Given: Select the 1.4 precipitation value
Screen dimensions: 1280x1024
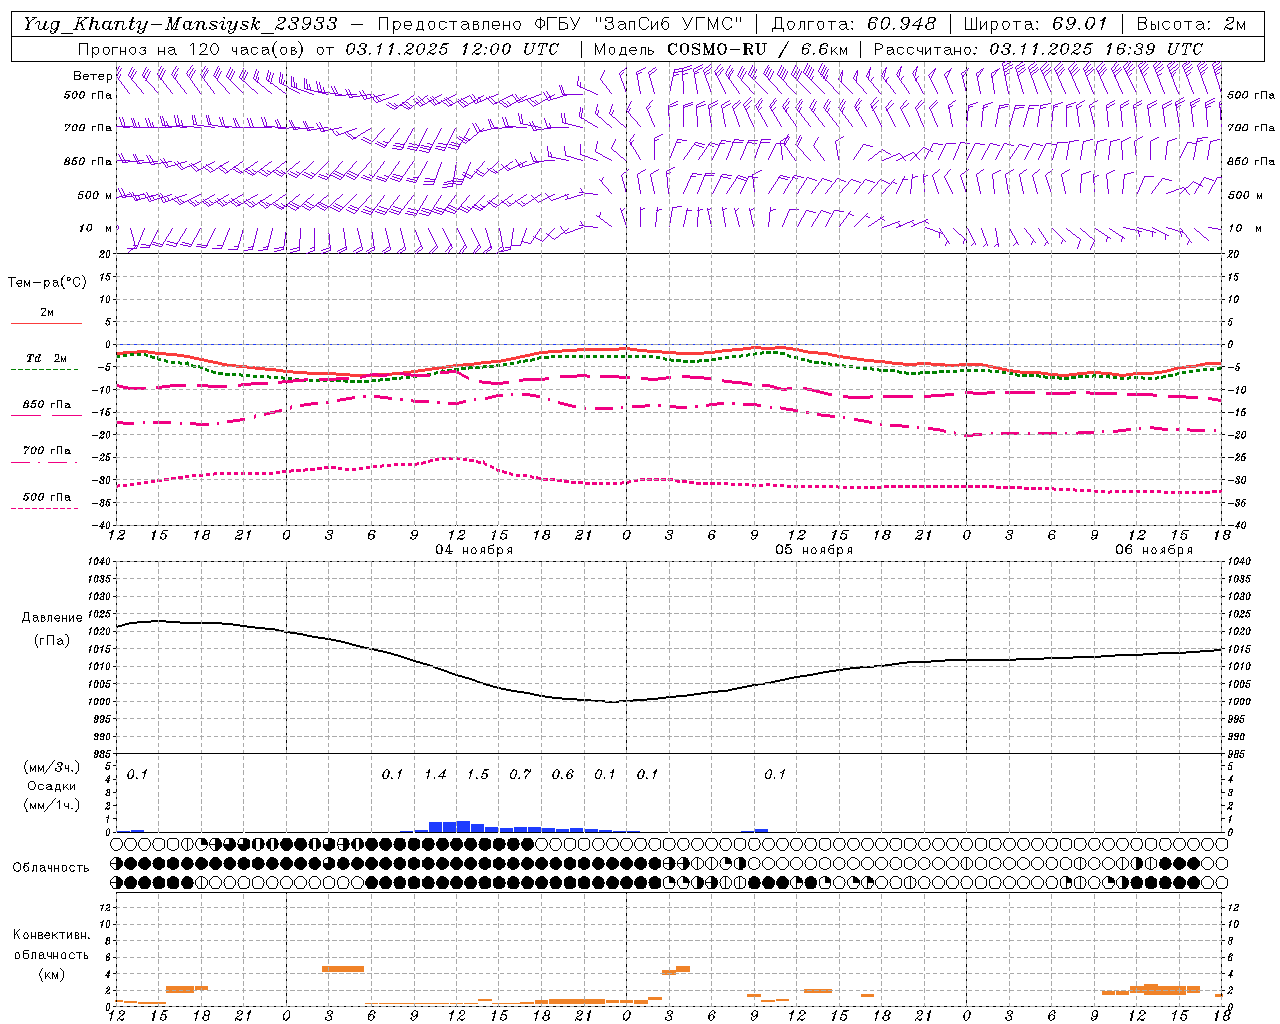Looking at the screenshot, I should tap(435, 774).
